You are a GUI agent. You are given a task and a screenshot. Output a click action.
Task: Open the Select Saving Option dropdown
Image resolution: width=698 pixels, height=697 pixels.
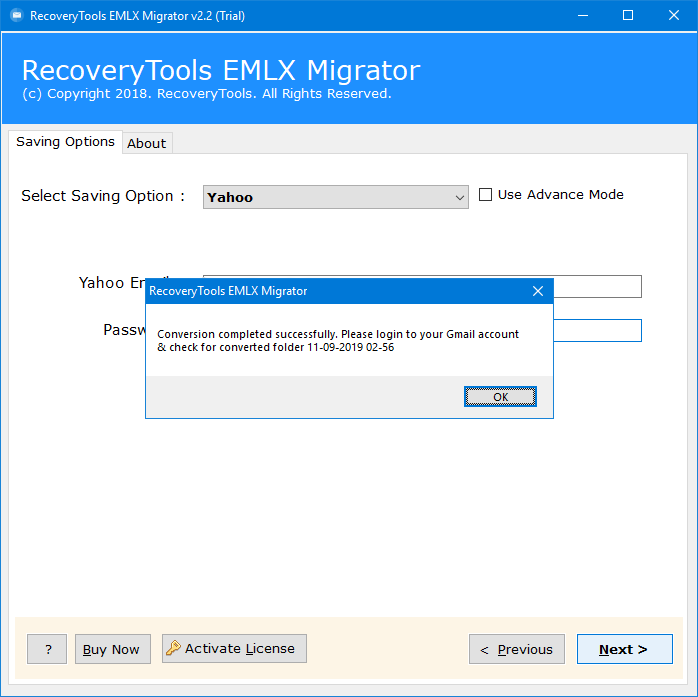click(336, 197)
